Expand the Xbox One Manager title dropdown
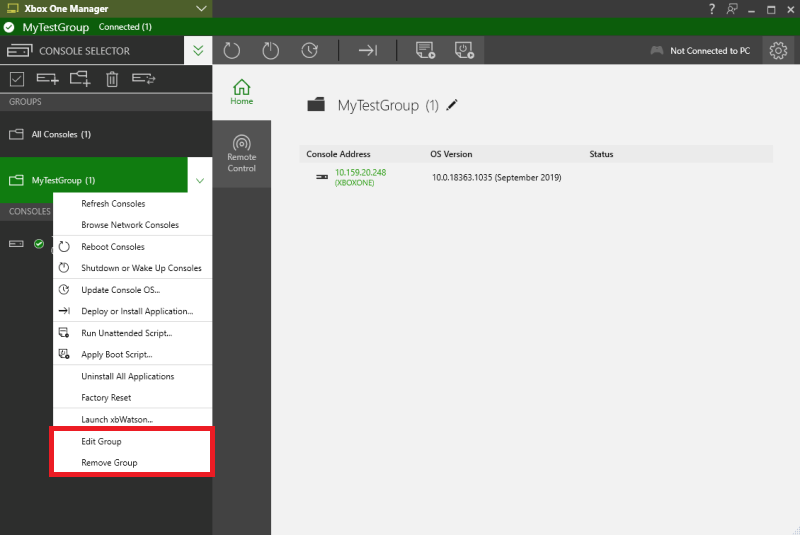The width and height of the screenshot is (800, 535). (201, 9)
